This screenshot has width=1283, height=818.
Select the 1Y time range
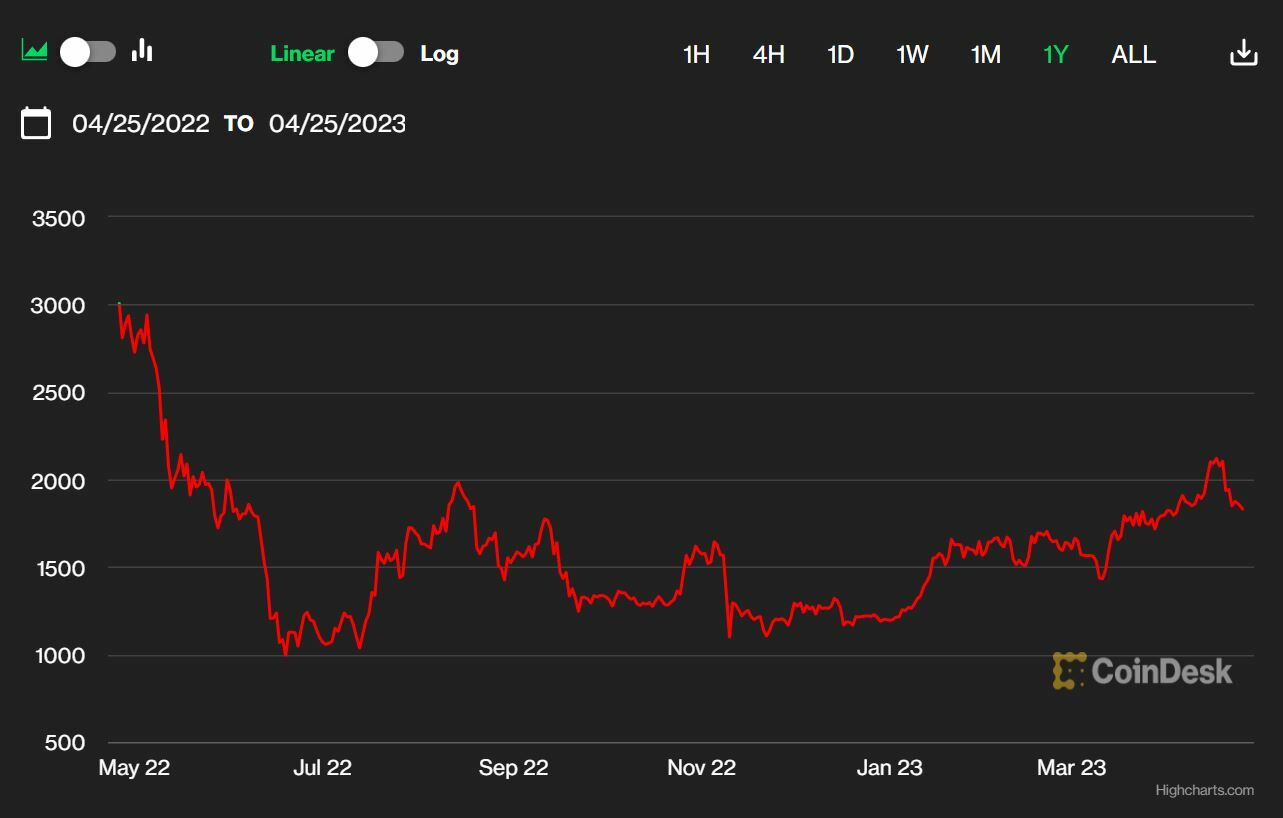click(x=1056, y=54)
